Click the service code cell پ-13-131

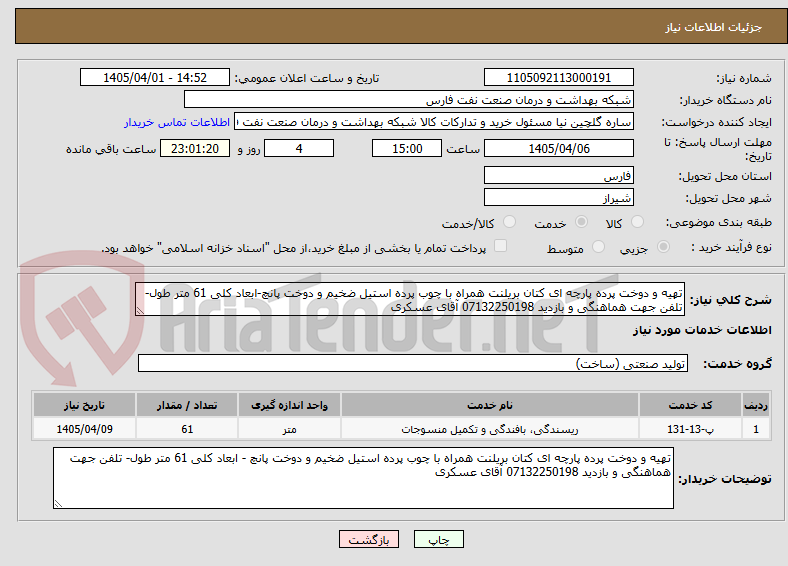691,429
